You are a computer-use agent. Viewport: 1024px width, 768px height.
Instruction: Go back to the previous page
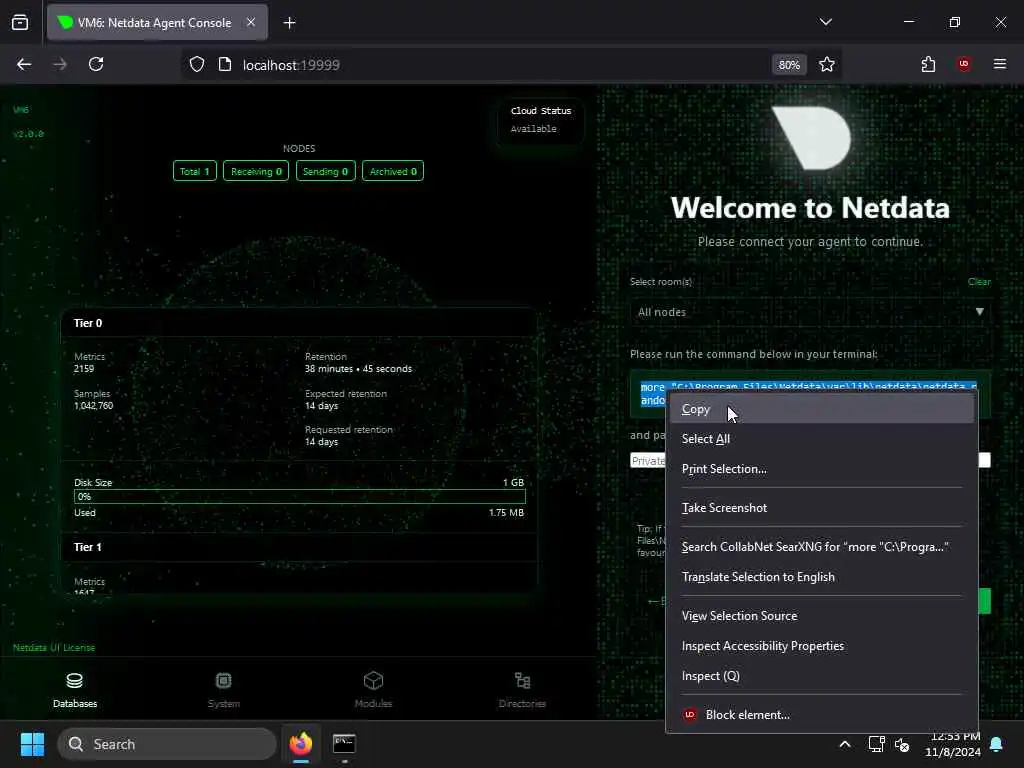click(x=24, y=65)
